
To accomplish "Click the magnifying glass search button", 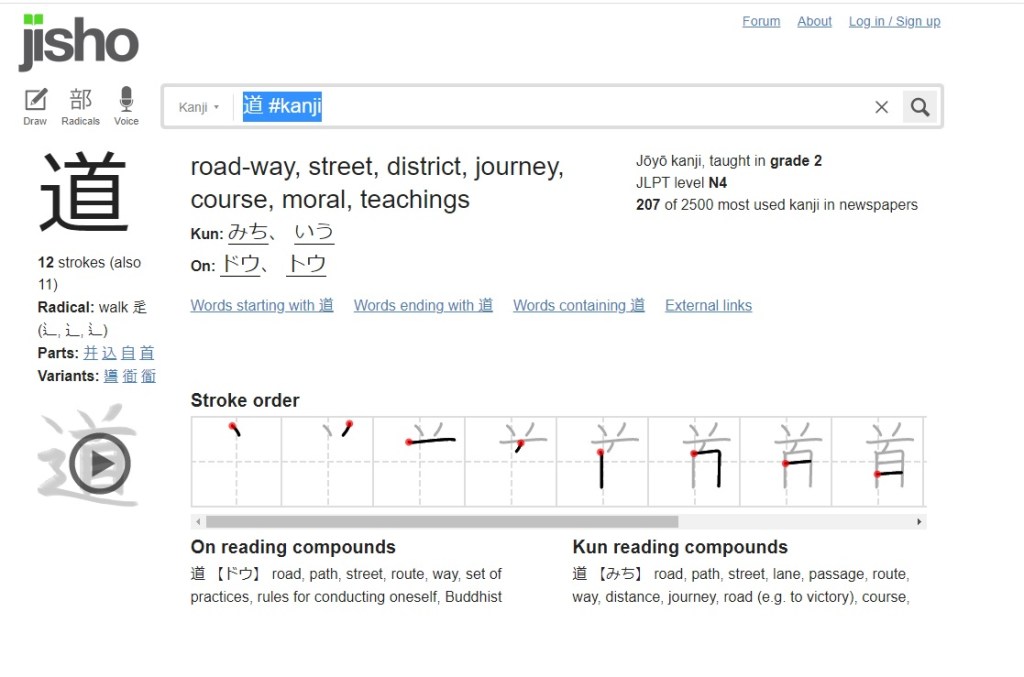I will (920, 107).
